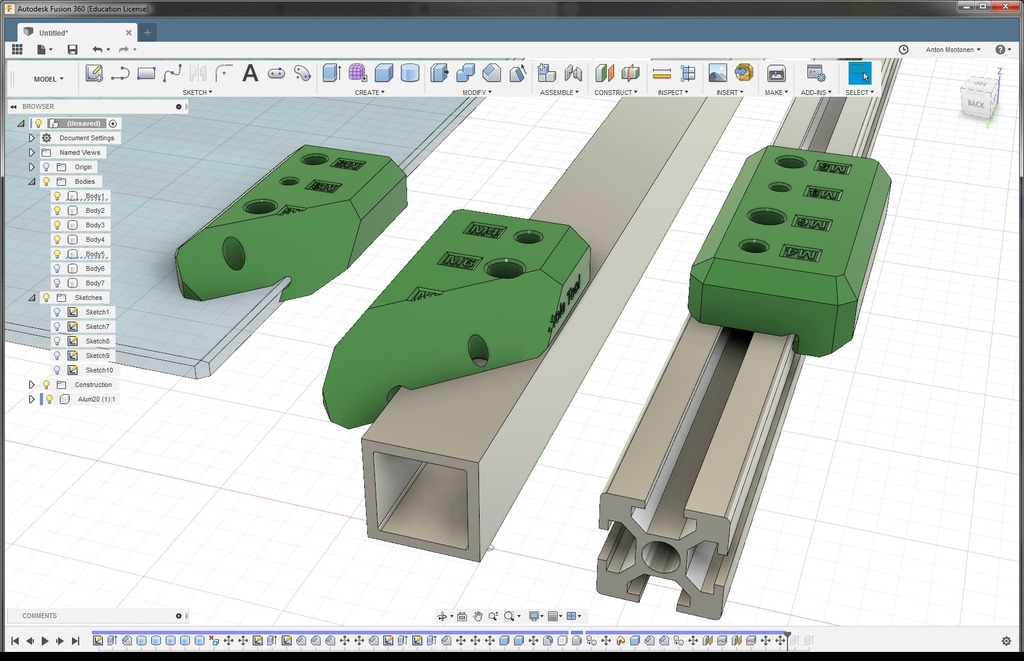1024x661 pixels.
Task: Click the 3D Print icon under Make
Action: 776,73
